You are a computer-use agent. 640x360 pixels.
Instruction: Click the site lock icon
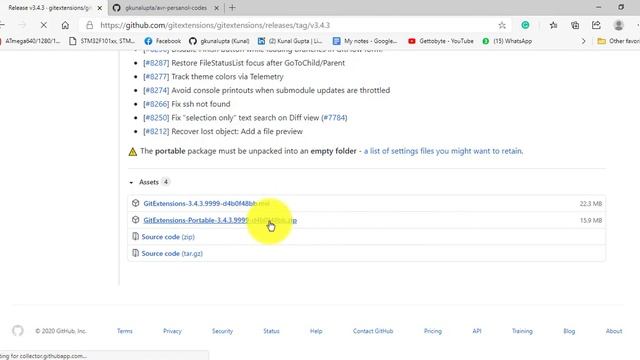89,25
